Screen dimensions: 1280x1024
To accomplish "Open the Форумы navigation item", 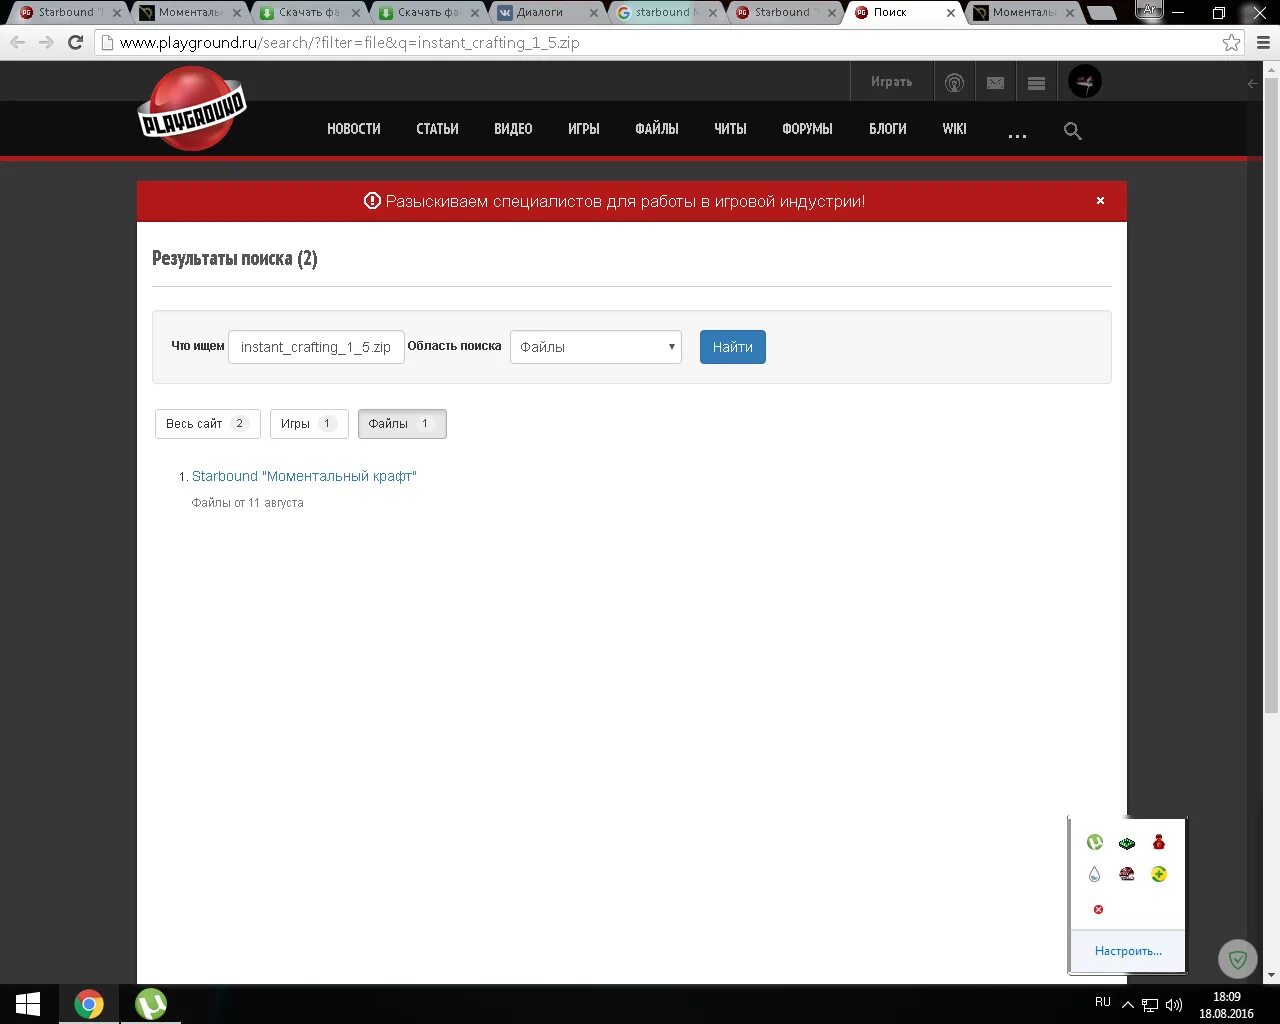I will 807,129.
